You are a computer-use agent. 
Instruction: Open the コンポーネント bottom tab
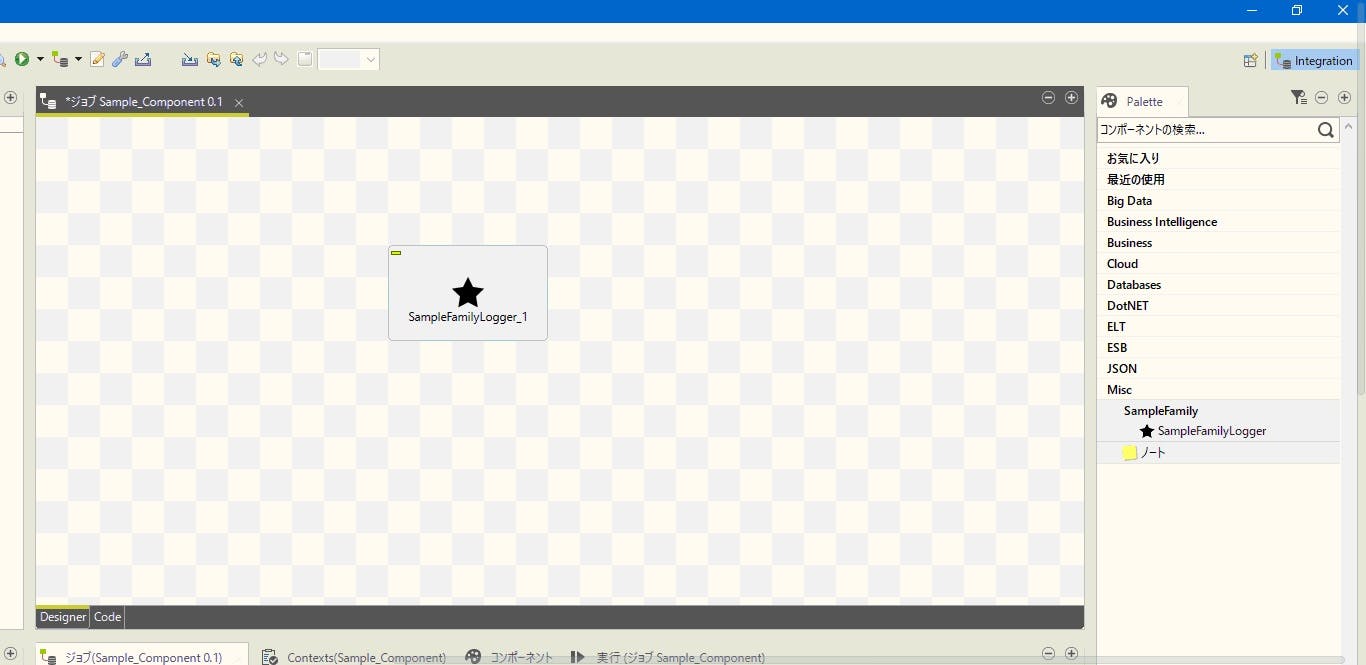(x=509, y=657)
